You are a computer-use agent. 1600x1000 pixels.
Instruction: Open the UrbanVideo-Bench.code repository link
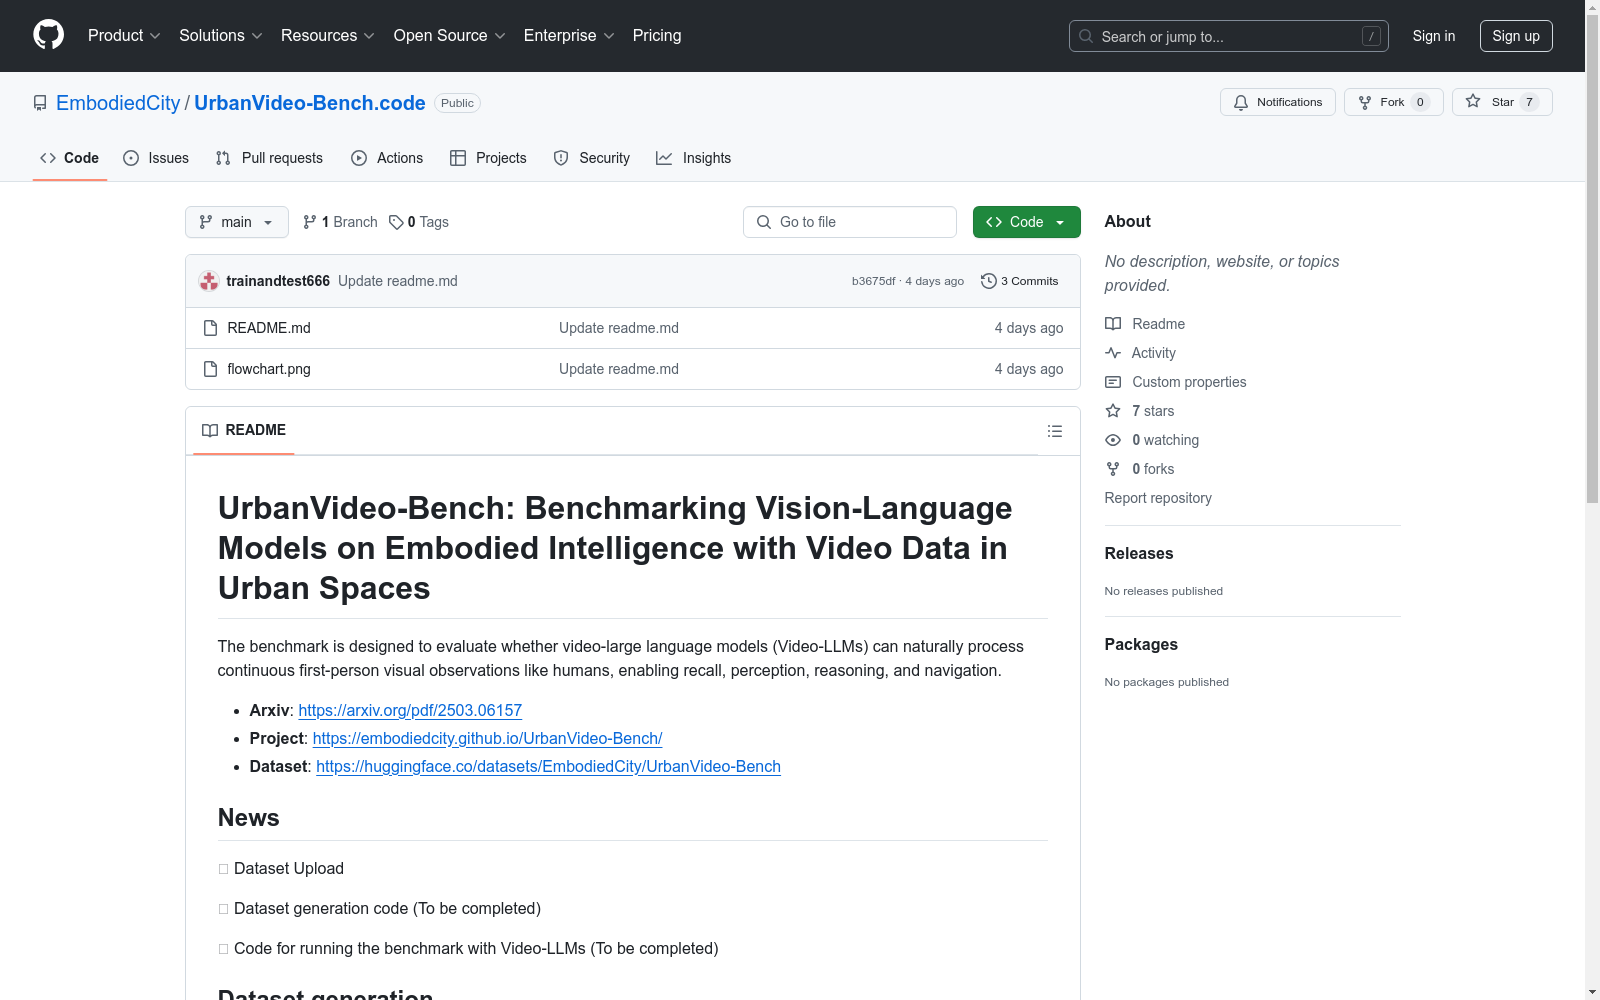310,103
